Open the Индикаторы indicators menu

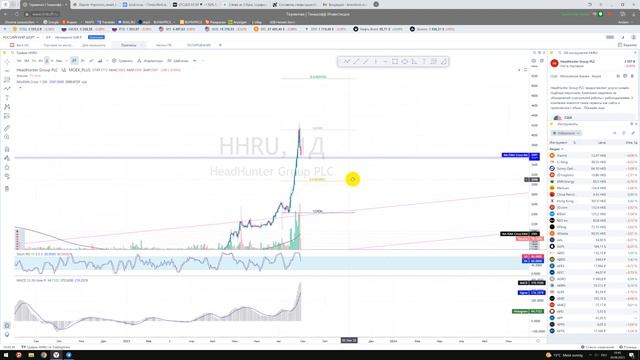tap(150, 61)
